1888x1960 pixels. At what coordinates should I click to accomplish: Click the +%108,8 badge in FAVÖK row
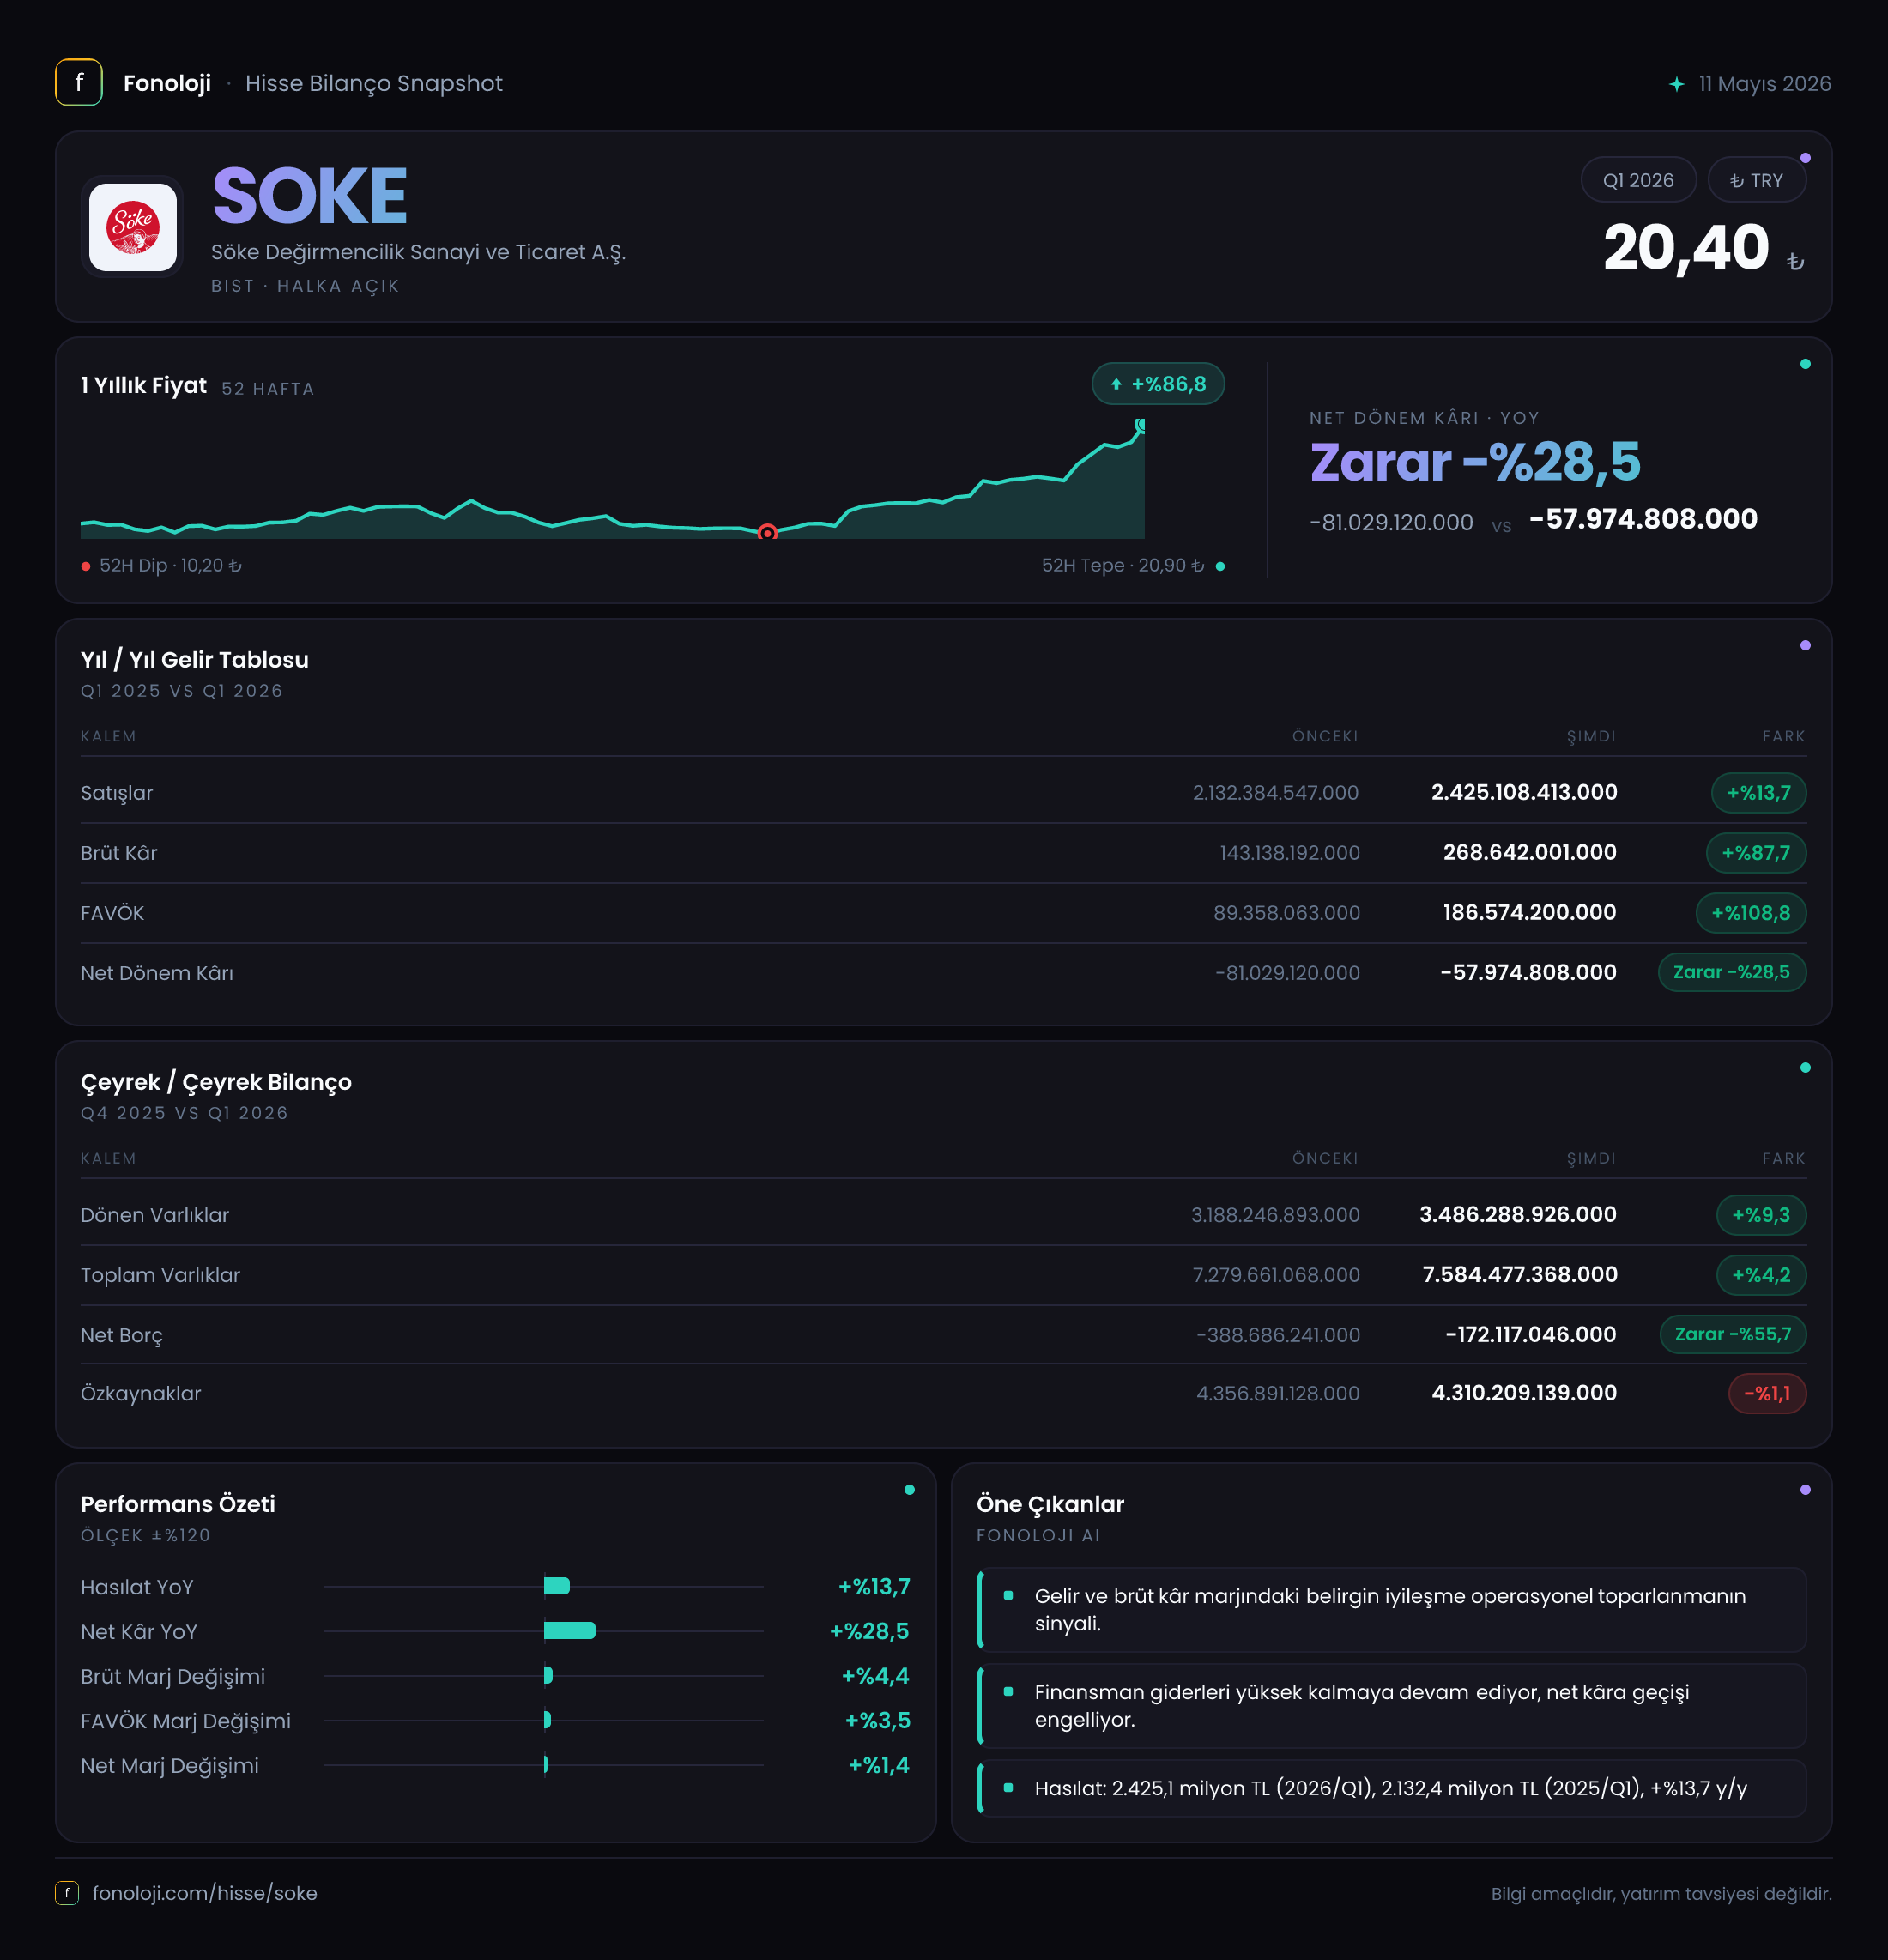tap(1751, 913)
